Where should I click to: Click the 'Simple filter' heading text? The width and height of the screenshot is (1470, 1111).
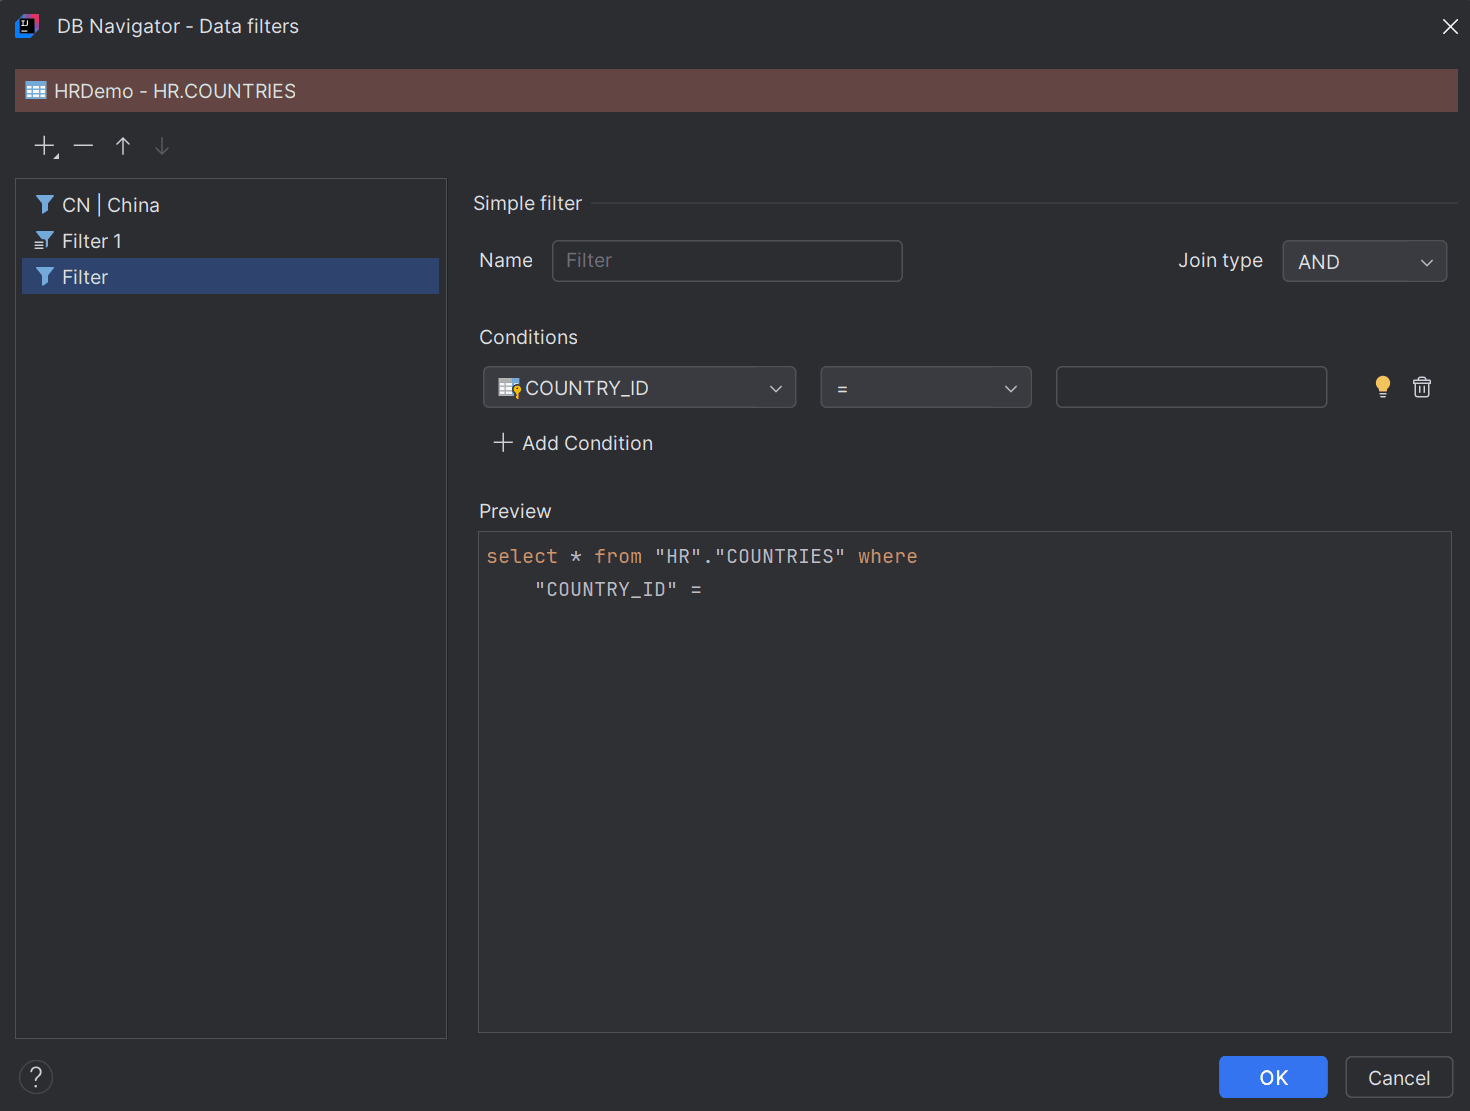coord(527,203)
